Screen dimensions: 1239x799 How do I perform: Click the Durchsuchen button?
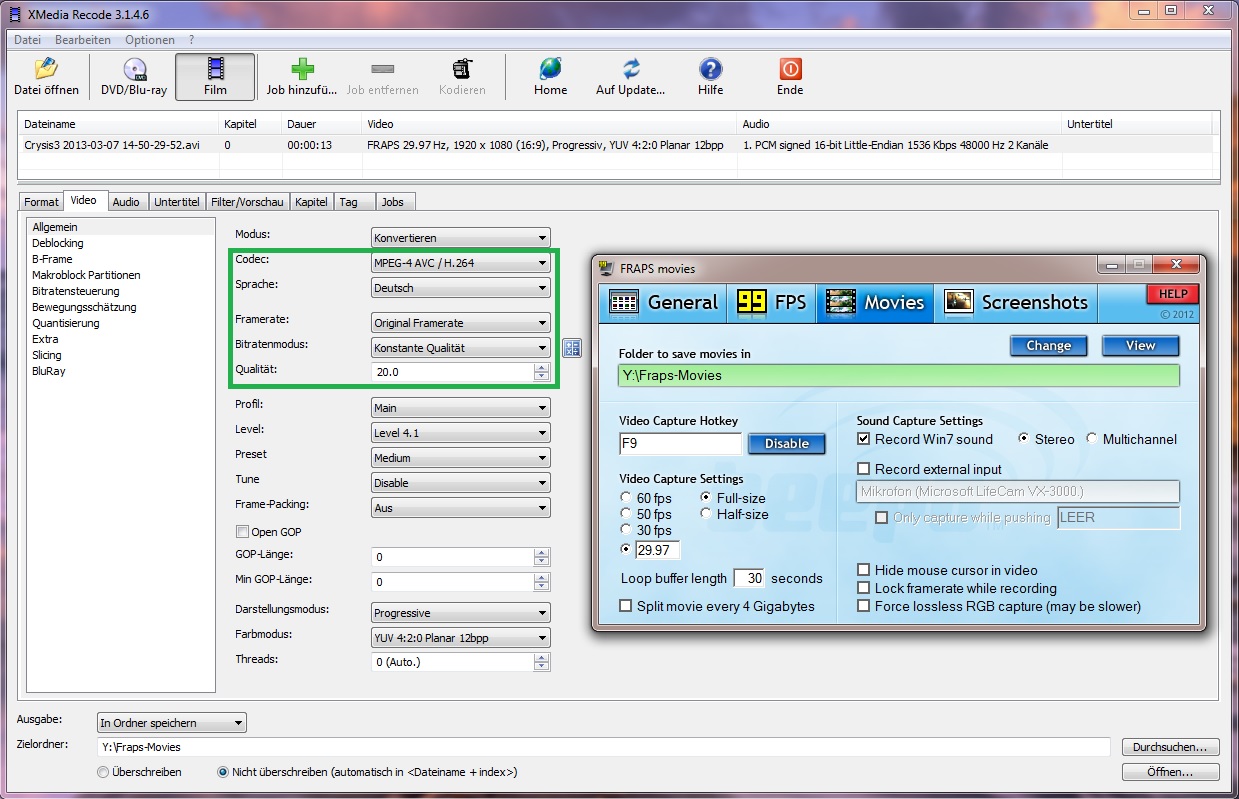coord(1171,747)
